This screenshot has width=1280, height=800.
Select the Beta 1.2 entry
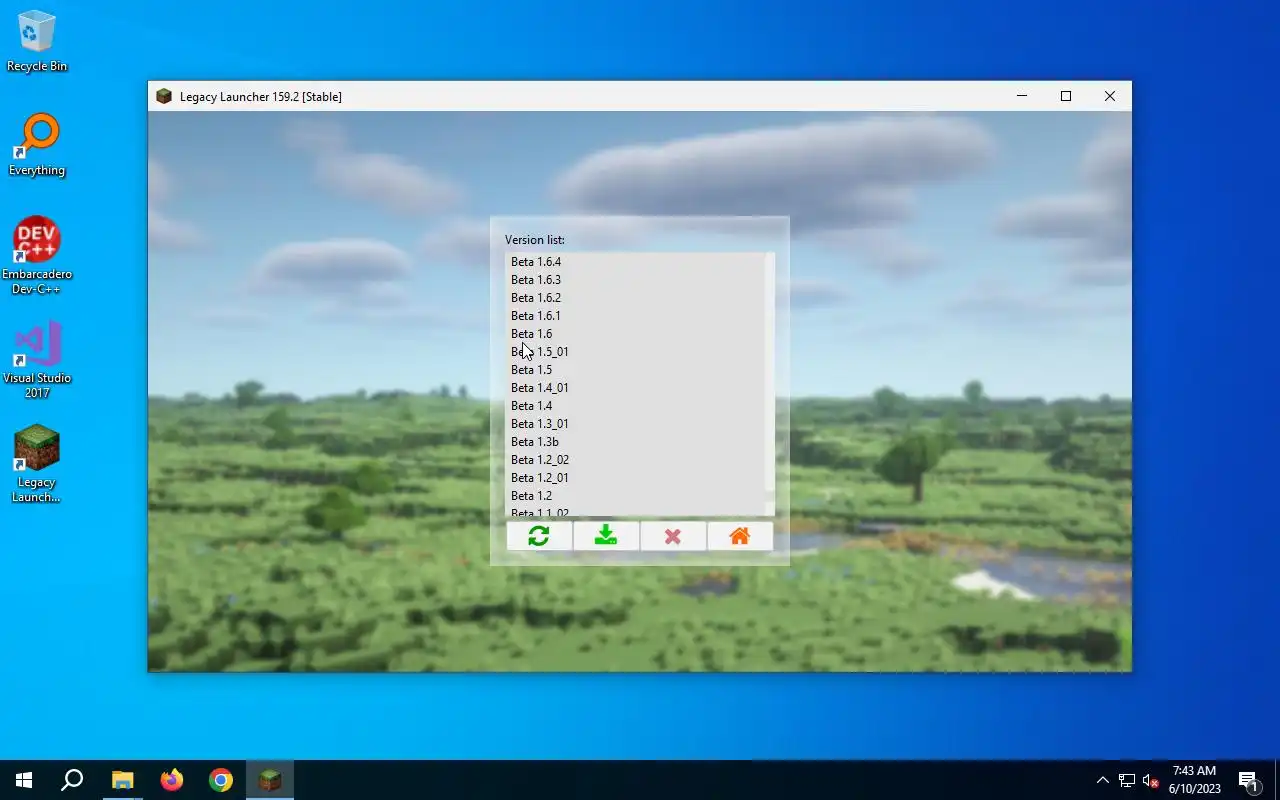[636, 496]
